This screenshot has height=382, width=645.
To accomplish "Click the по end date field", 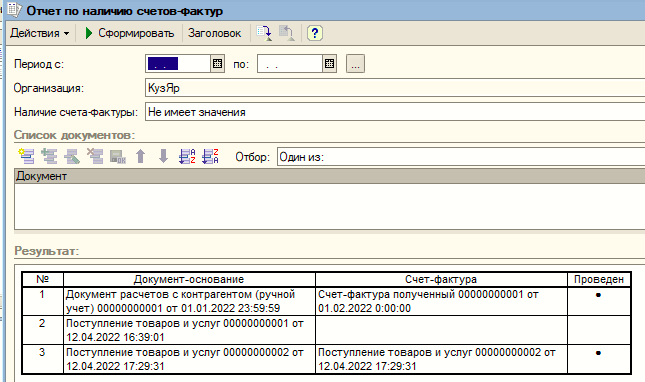I will (x=290, y=64).
